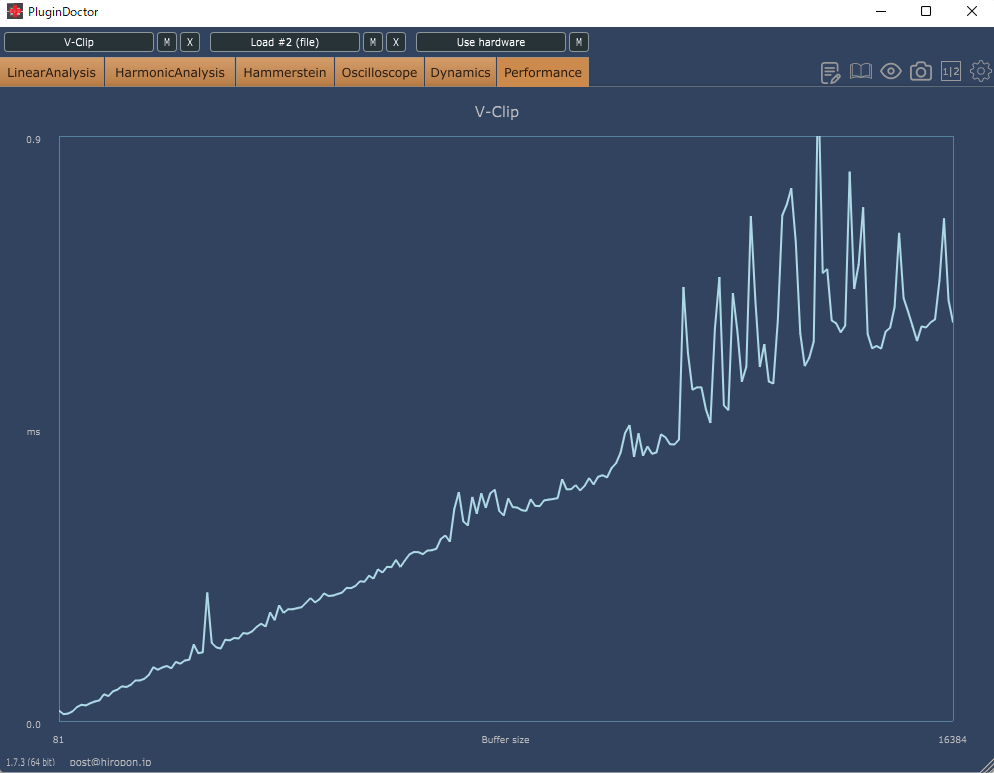Toggle M button next to Load #2
994x773 pixels.
(x=373, y=42)
